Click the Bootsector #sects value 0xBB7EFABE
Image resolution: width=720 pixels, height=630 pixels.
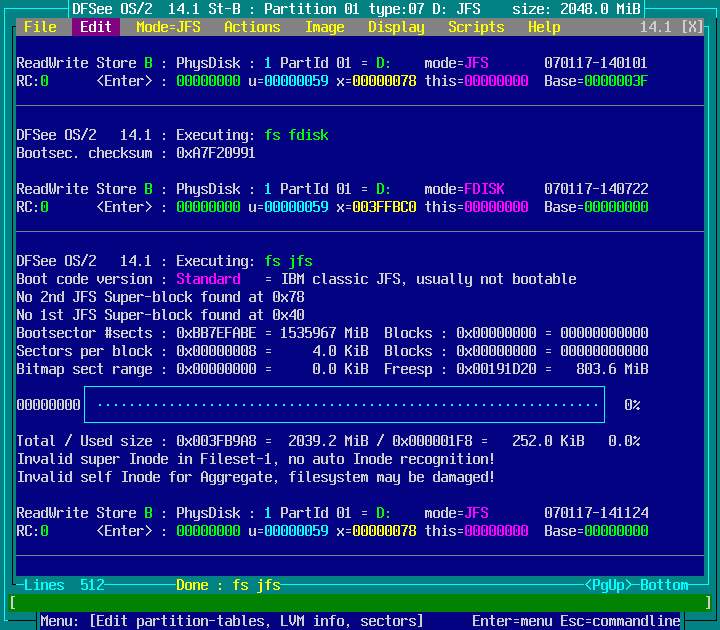[216, 333]
